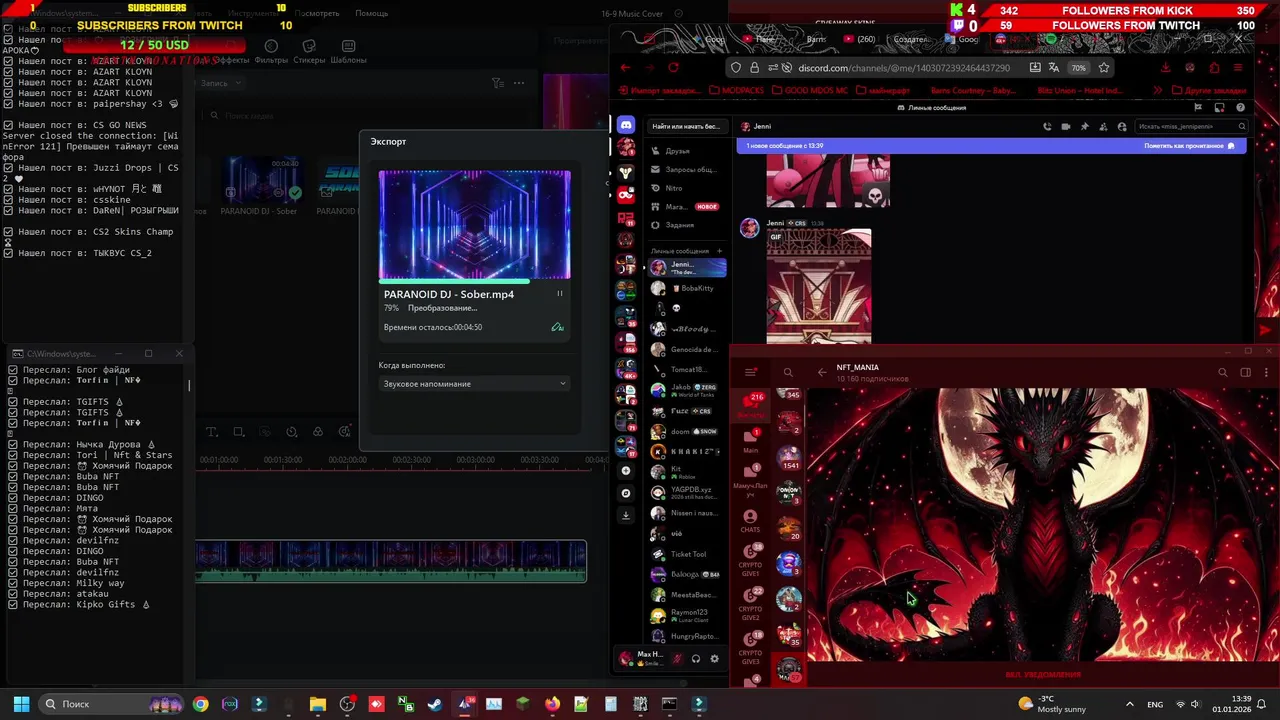Add friends to the Jenni DM
This screenshot has width=1280, height=720.
1103,127
